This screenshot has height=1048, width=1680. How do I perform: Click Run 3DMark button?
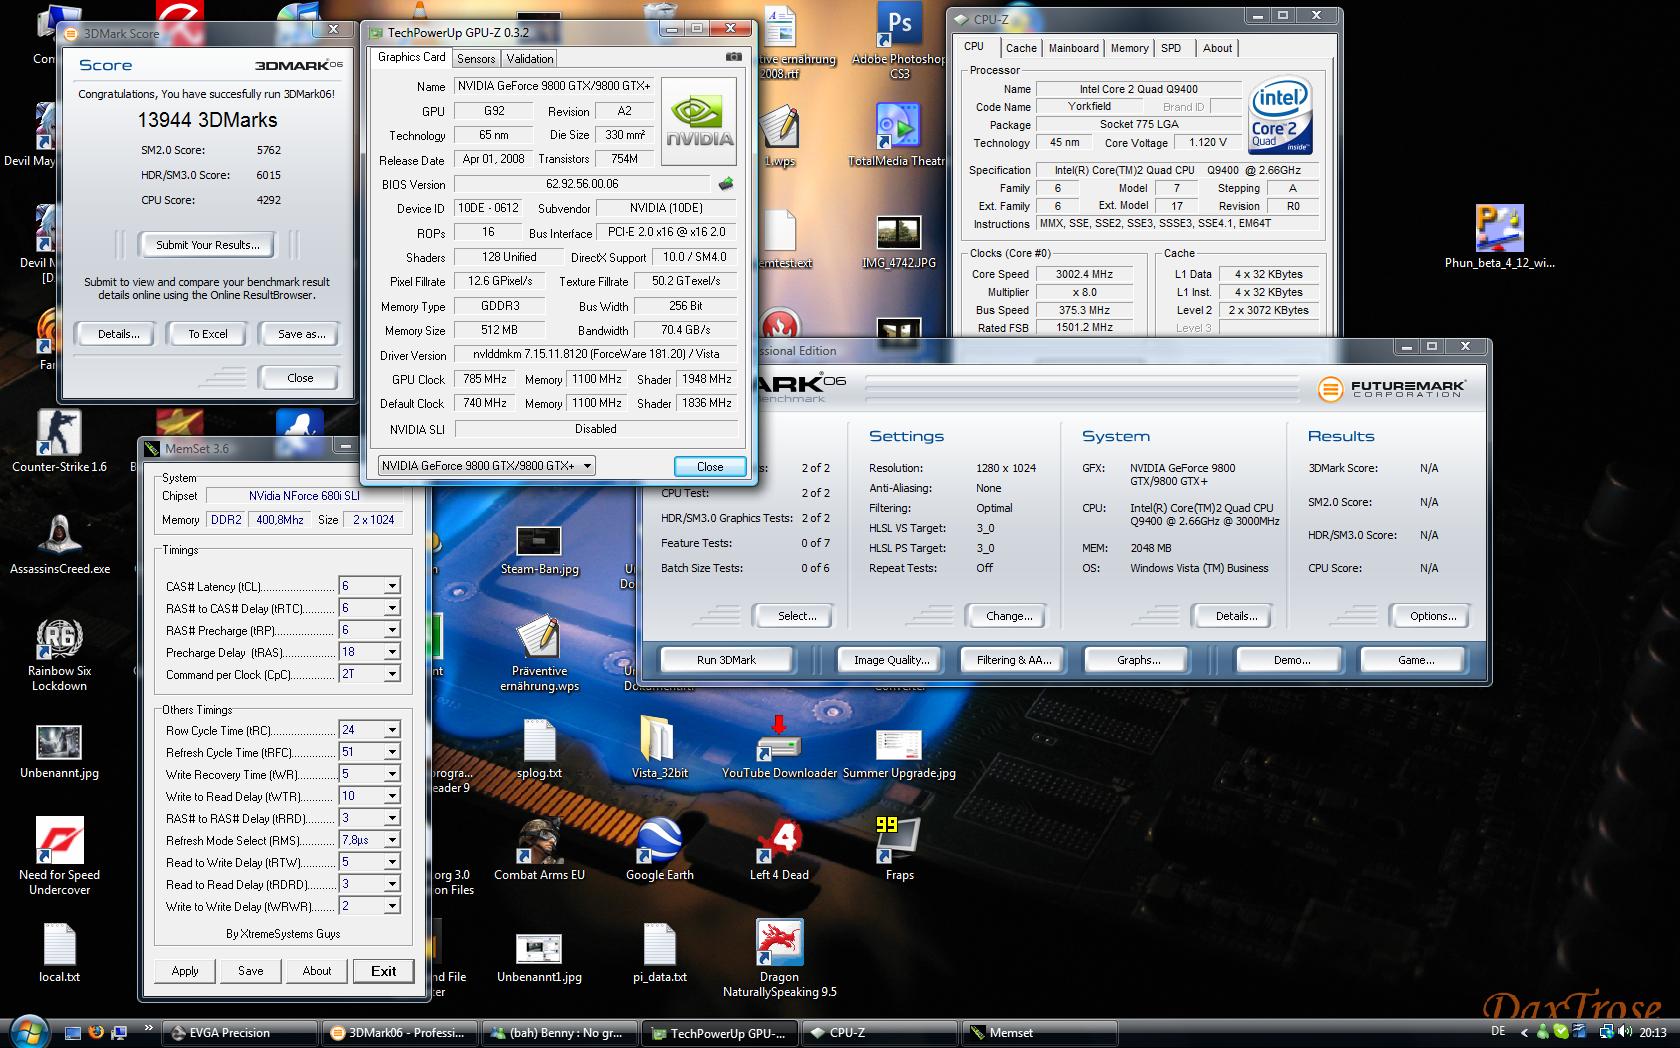point(726,660)
